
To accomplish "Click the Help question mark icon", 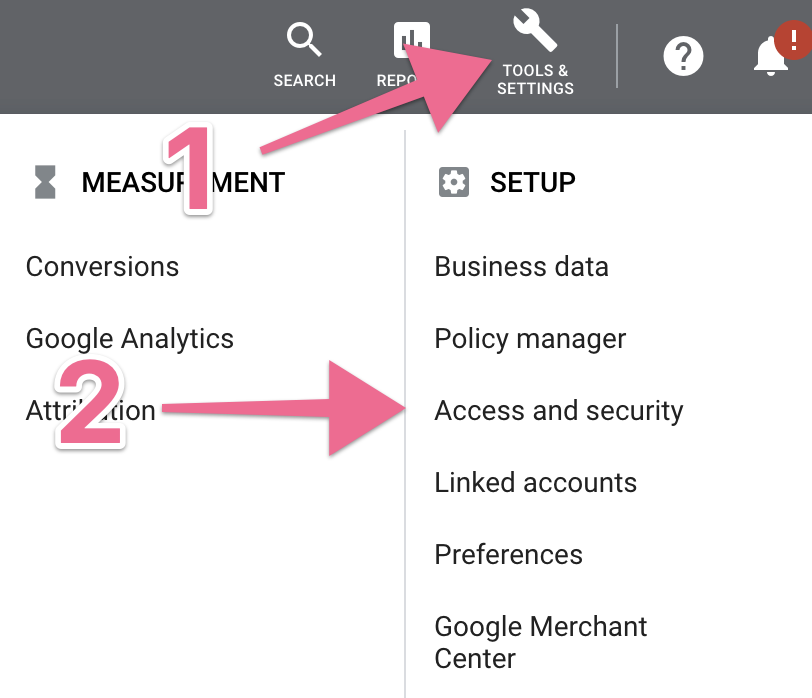I will click(x=685, y=54).
